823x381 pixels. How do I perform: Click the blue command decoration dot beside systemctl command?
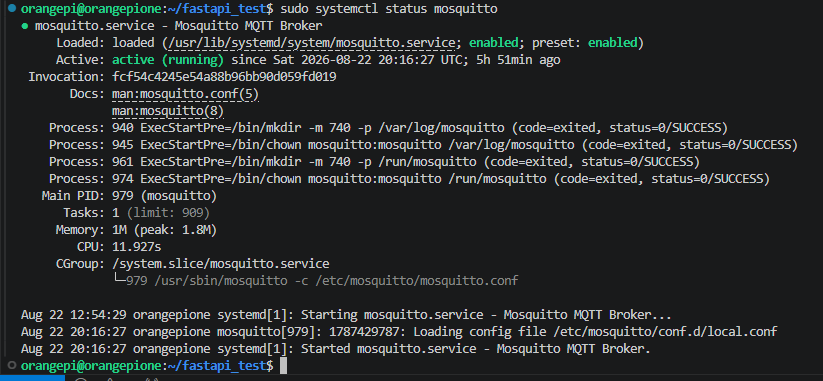[x=12, y=8]
